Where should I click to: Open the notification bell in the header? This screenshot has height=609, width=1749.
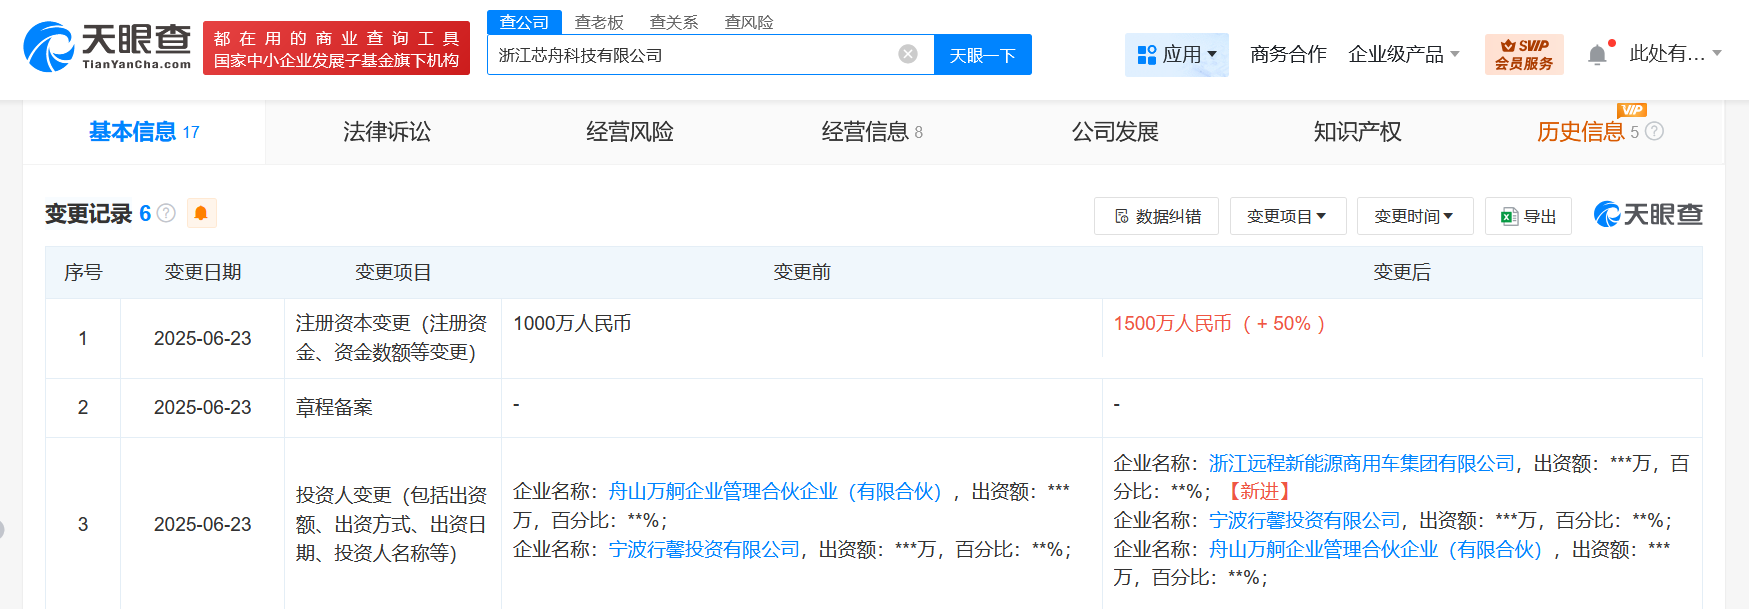(1598, 55)
